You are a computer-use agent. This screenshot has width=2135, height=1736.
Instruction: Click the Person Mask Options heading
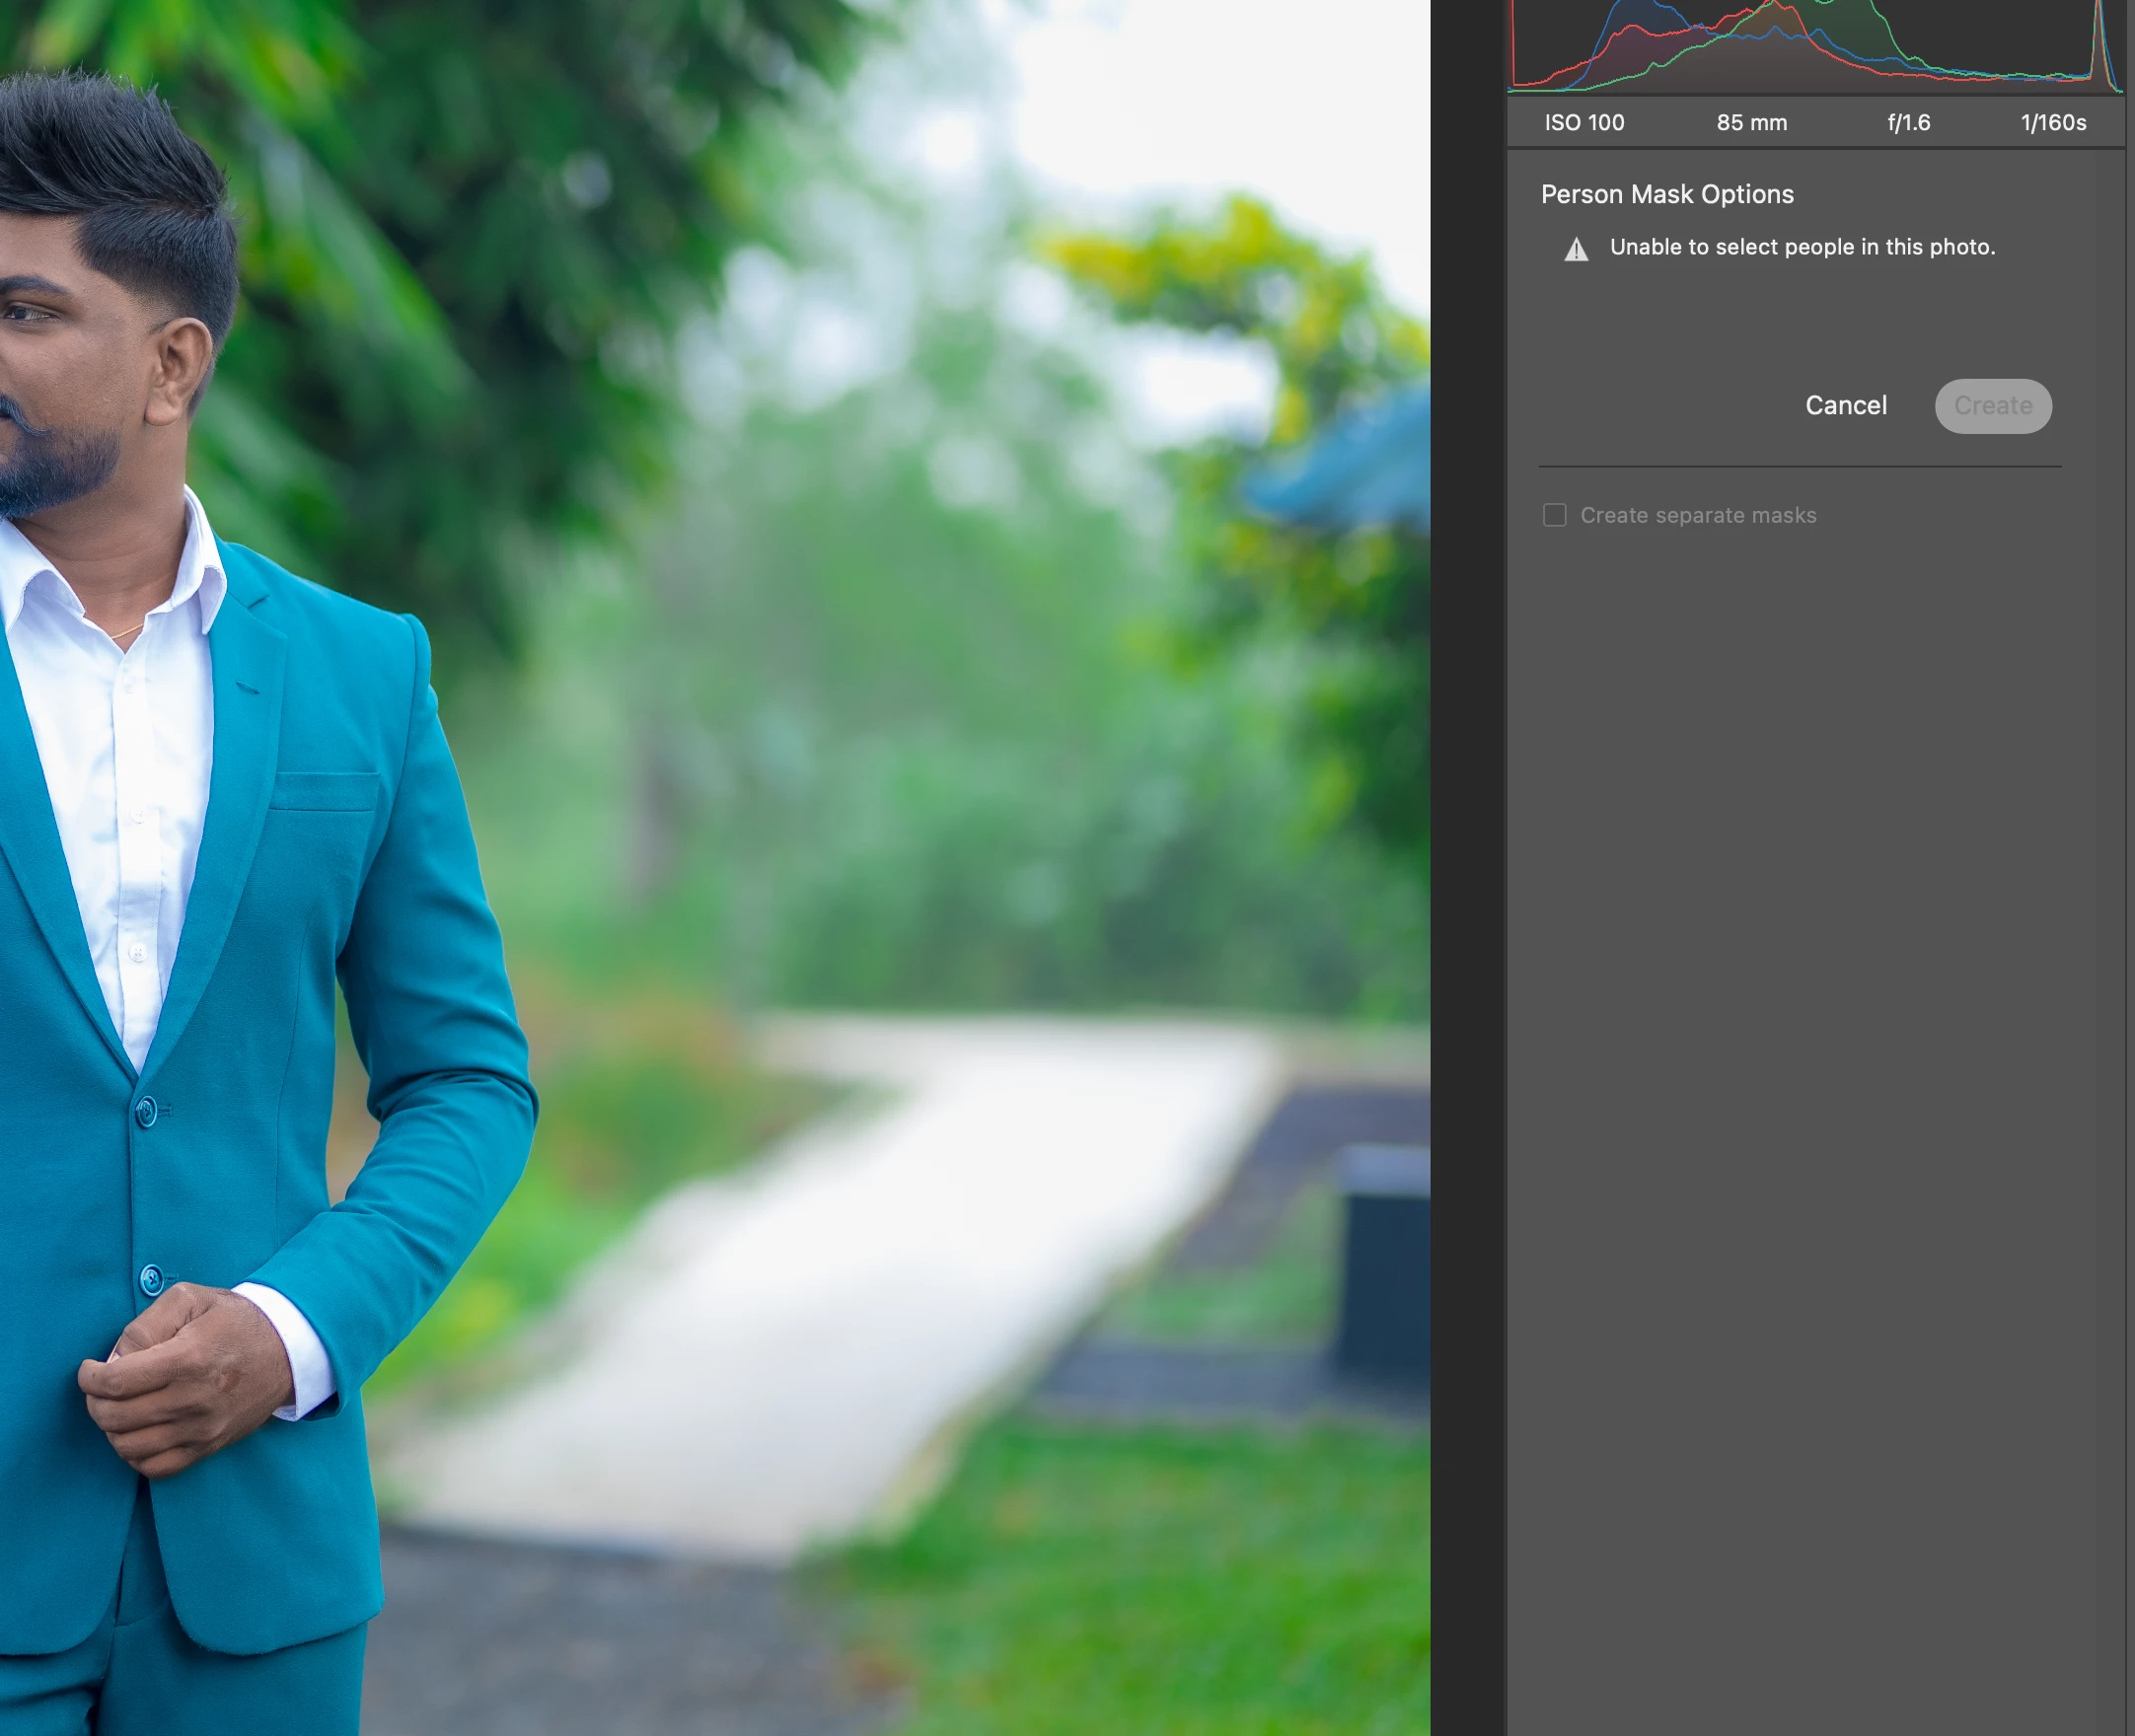(1666, 194)
